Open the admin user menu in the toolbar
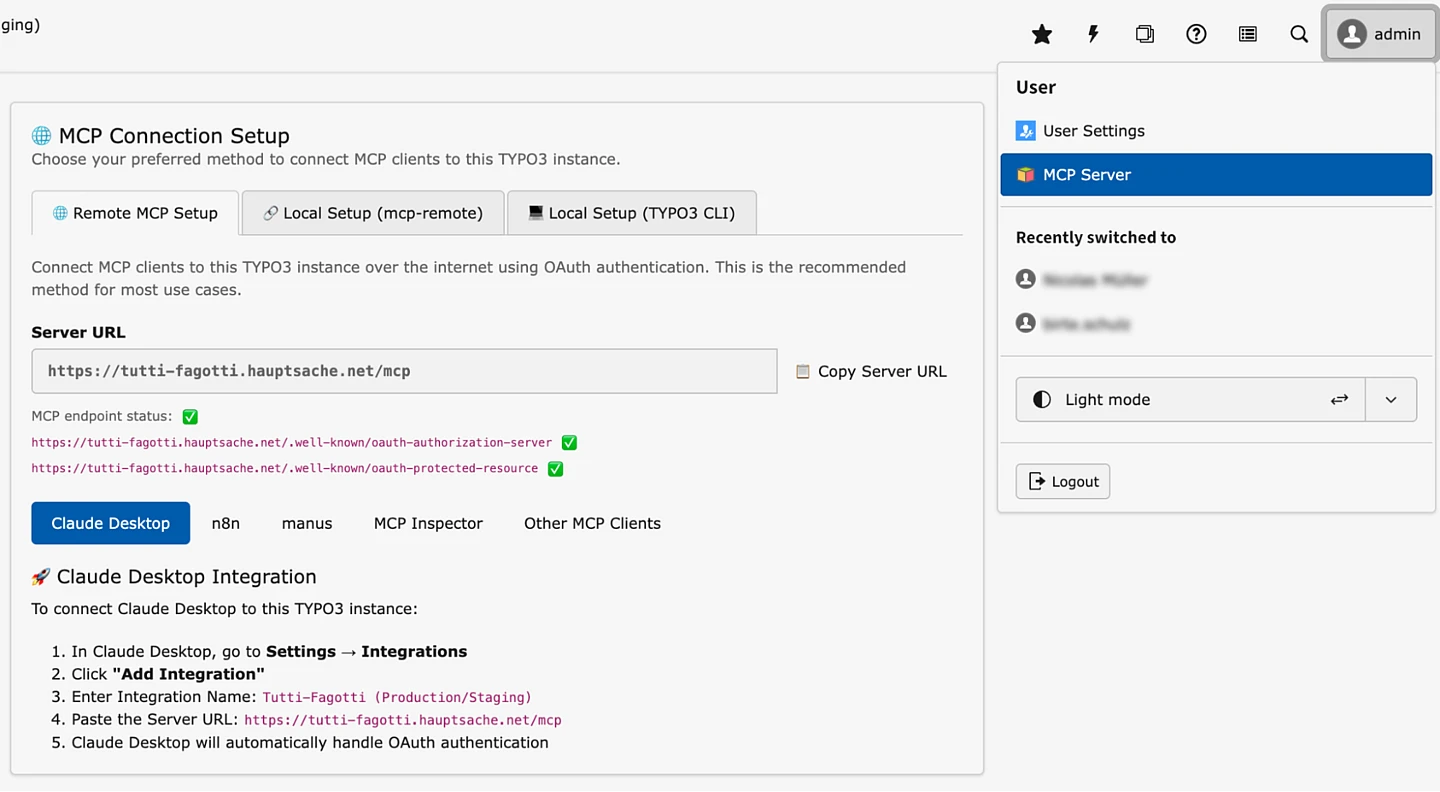The width and height of the screenshot is (1440, 792). 1380,33
